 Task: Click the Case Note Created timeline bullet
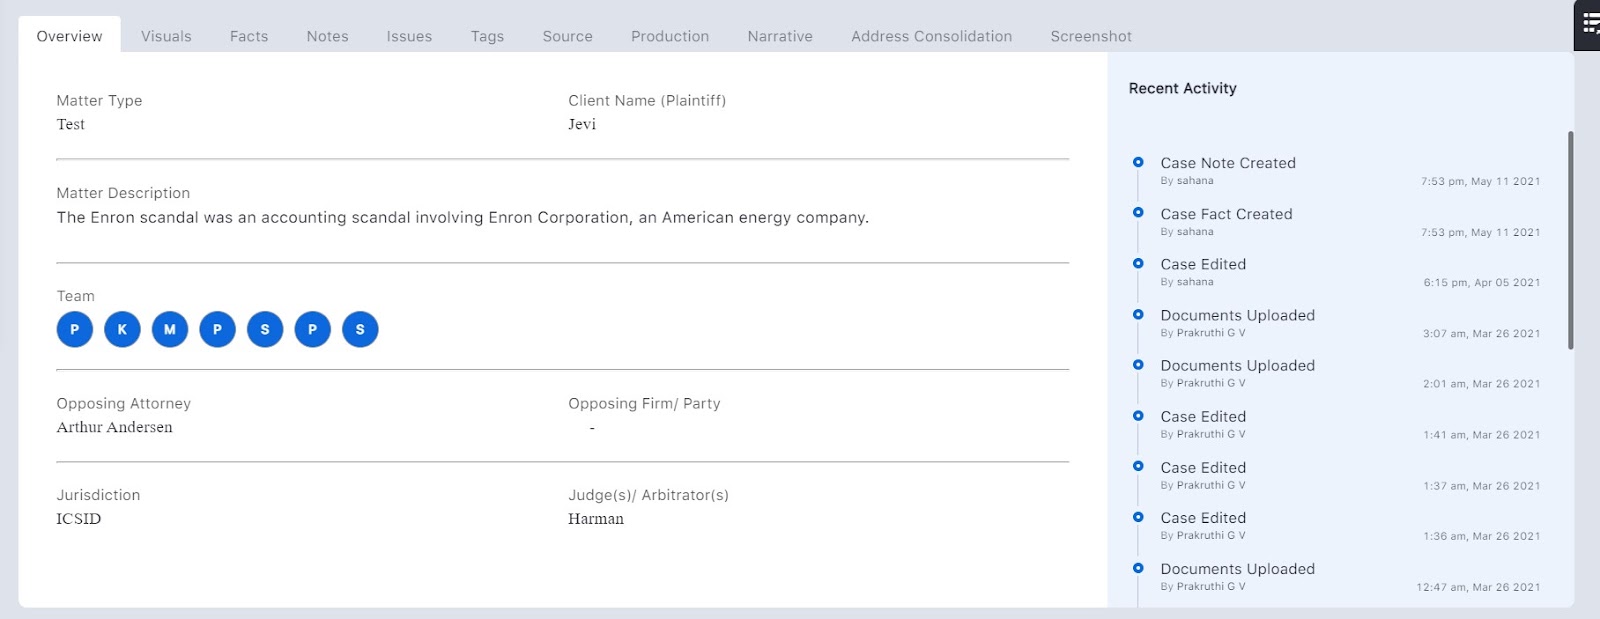coord(1138,162)
